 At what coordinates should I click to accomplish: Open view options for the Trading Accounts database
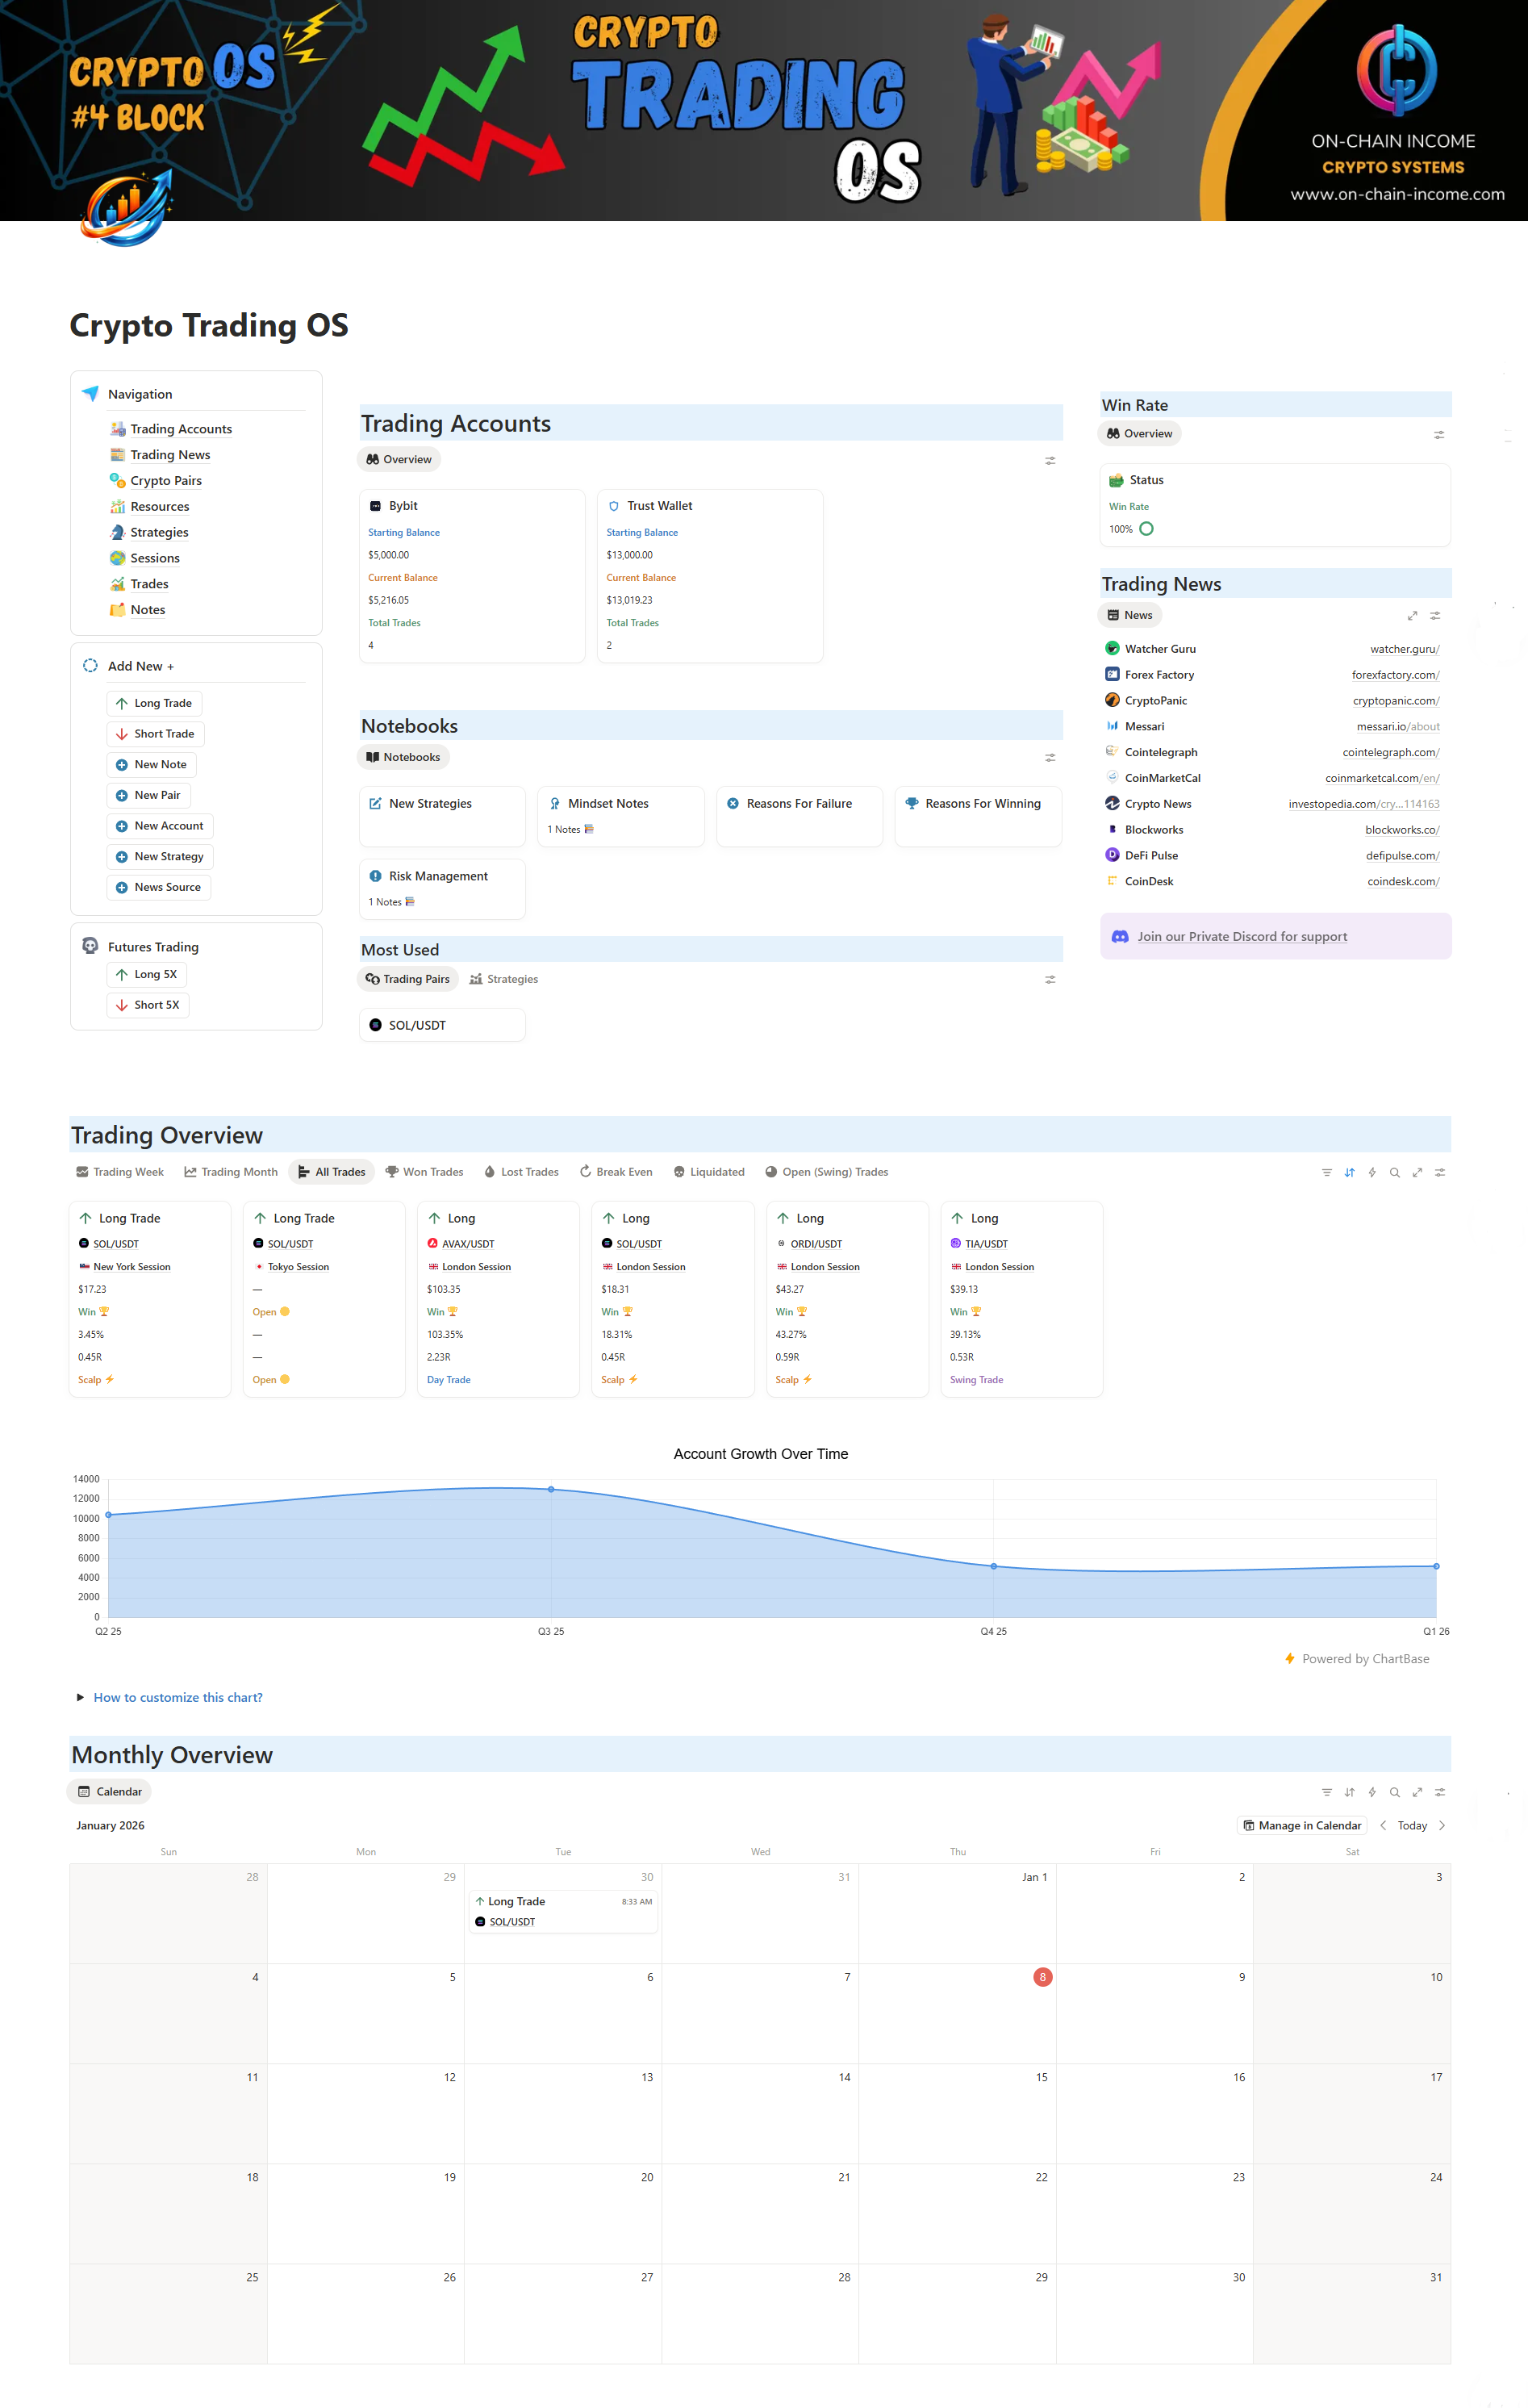click(1050, 461)
